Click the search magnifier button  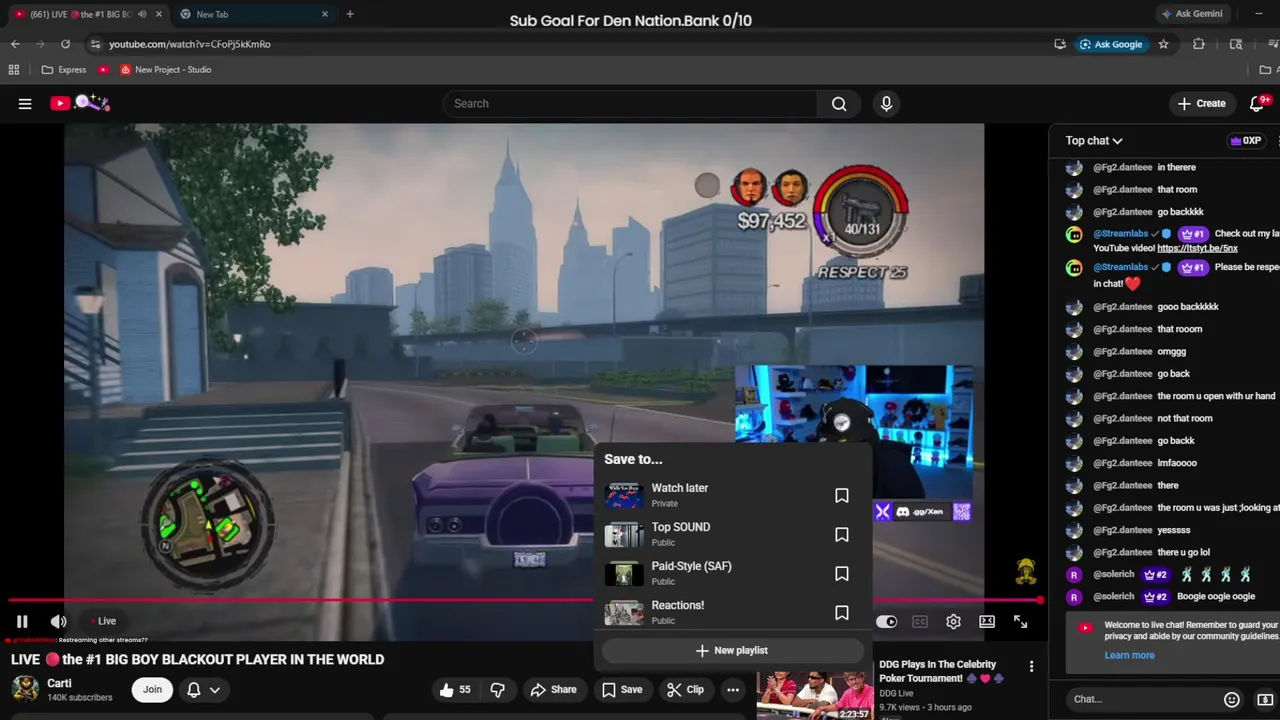pyautogui.click(x=839, y=104)
